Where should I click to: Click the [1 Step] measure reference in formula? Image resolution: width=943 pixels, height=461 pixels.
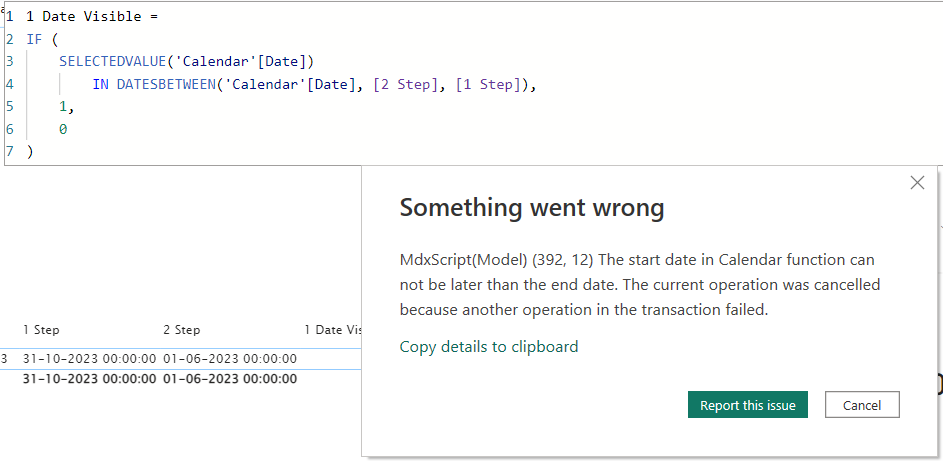pyautogui.click(x=488, y=85)
